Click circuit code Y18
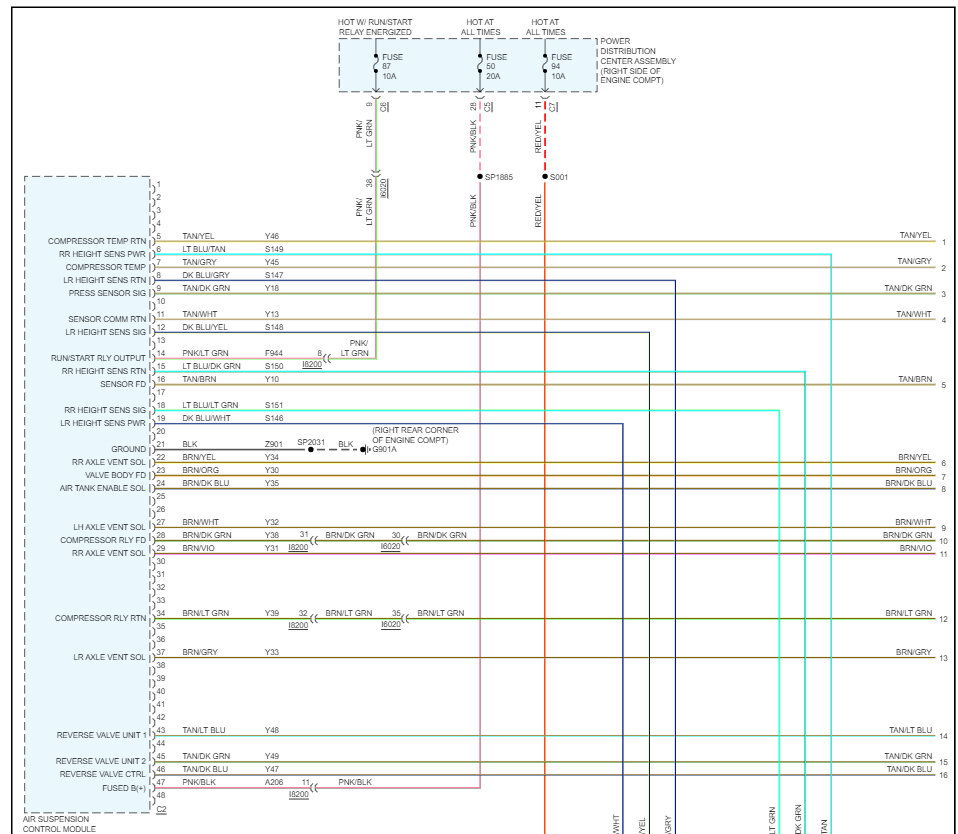Image resolution: width=958 pixels, height=834 pixels. [272, 288]
